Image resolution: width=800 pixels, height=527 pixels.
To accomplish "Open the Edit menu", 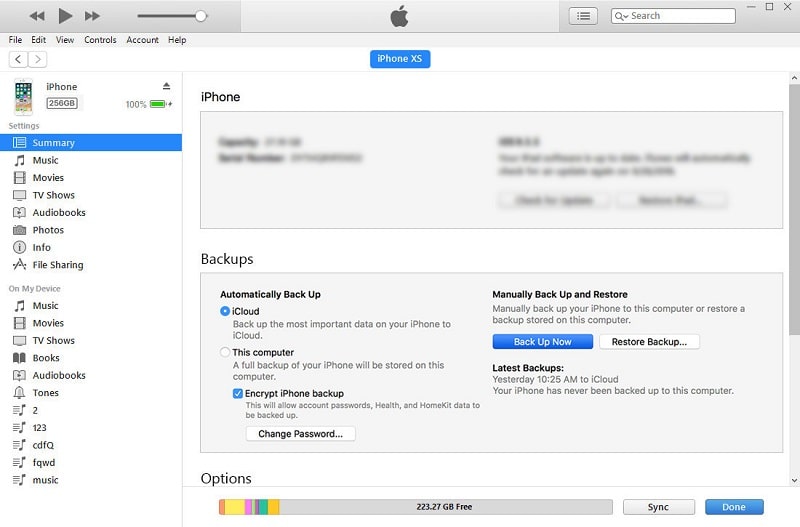I will (x=38, y=40).
